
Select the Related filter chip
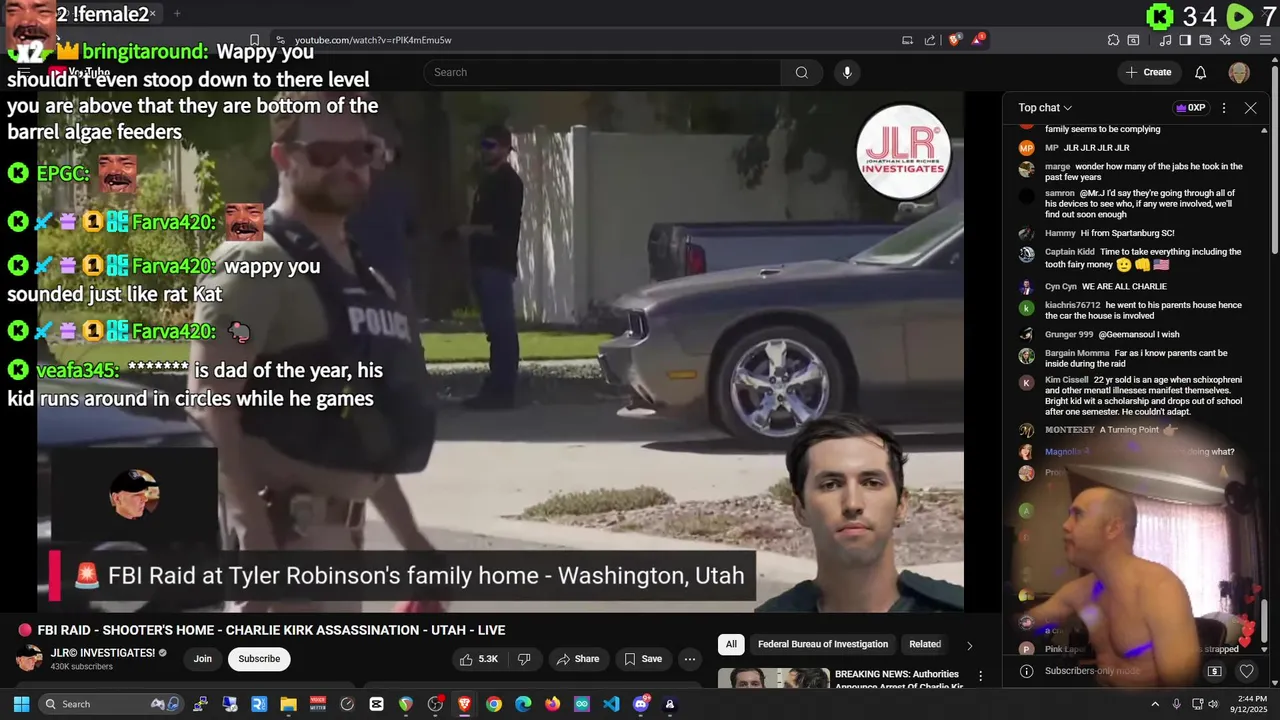tap(925, 644)
